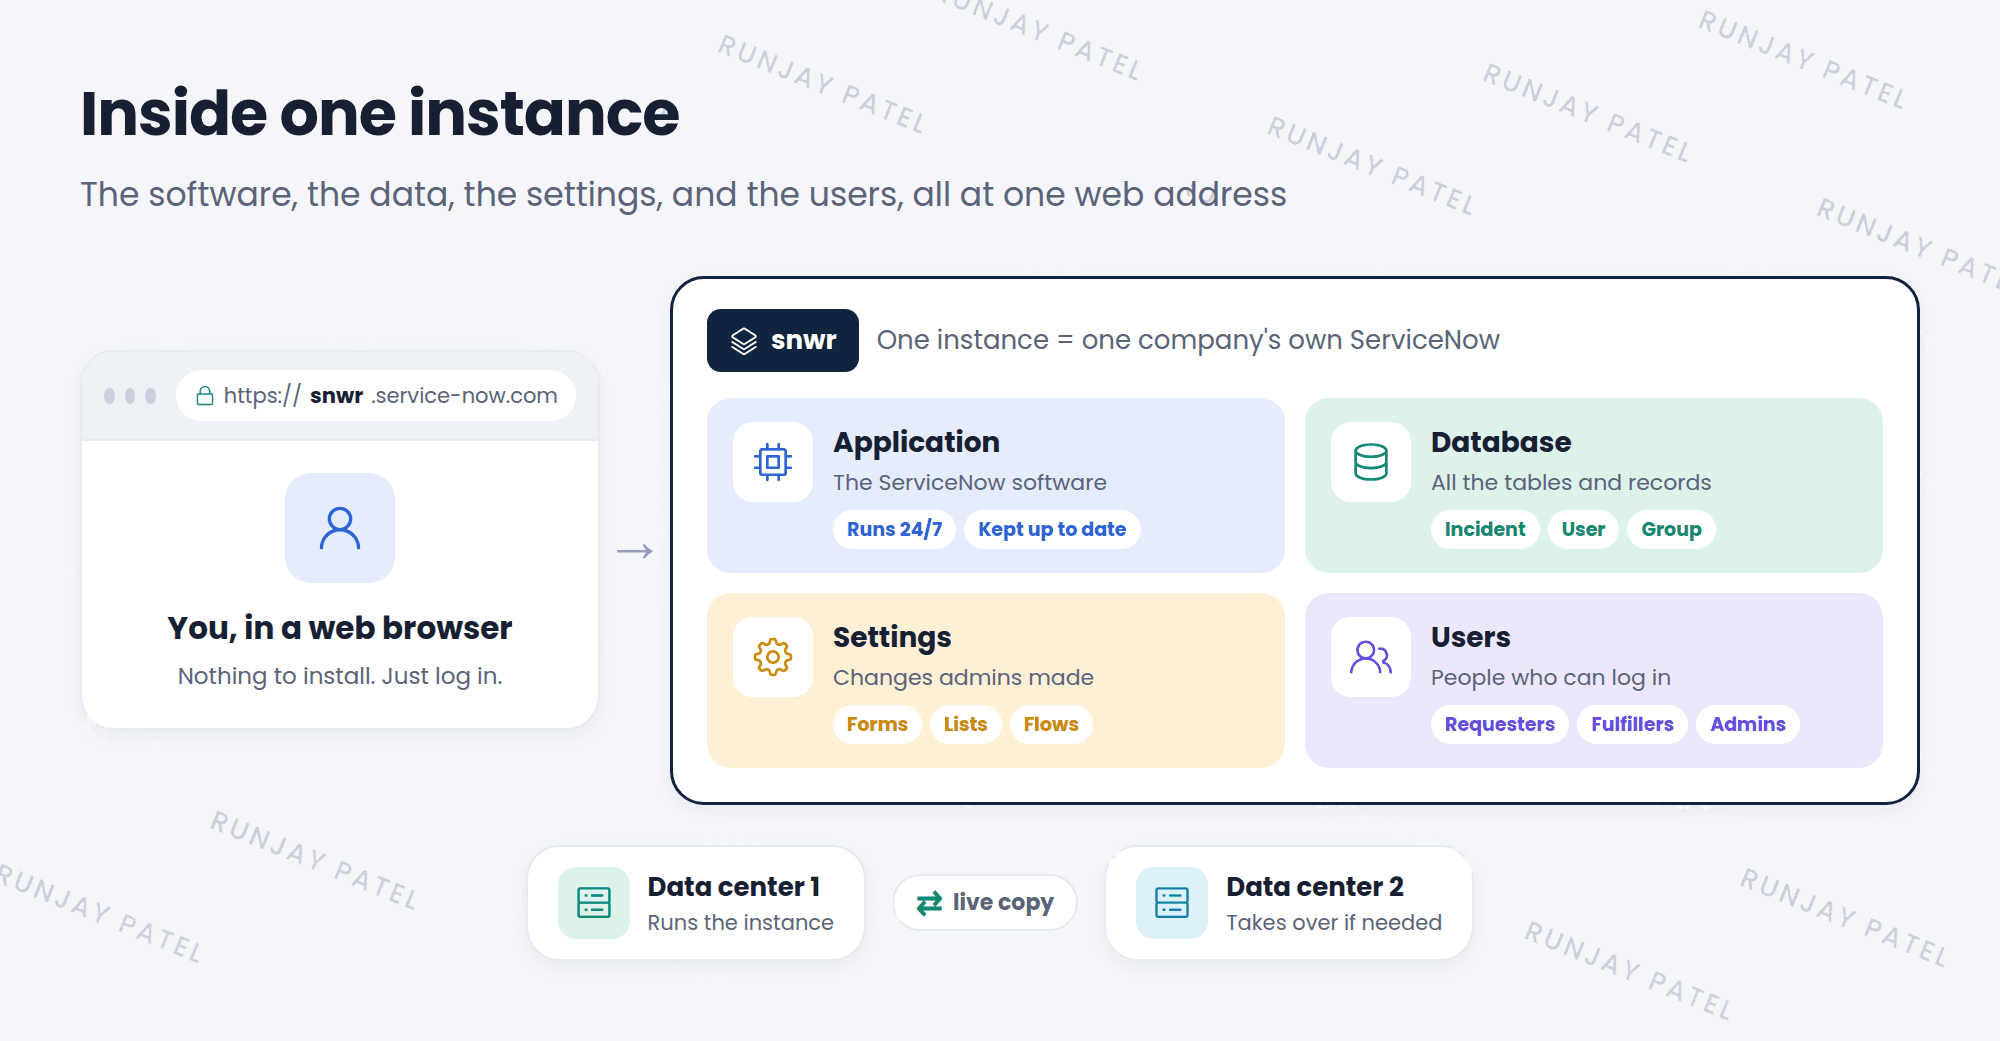Click 'People who can log in' text

1551,677
